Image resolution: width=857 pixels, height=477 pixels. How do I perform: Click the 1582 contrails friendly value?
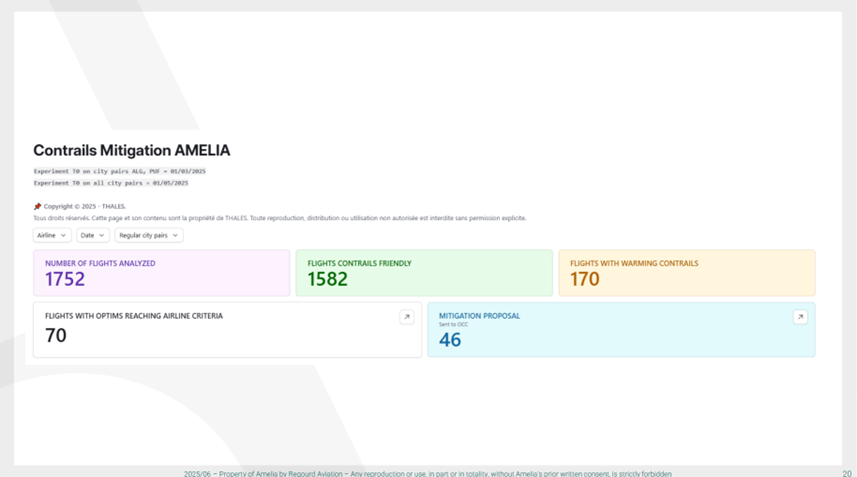click(327, 280)
